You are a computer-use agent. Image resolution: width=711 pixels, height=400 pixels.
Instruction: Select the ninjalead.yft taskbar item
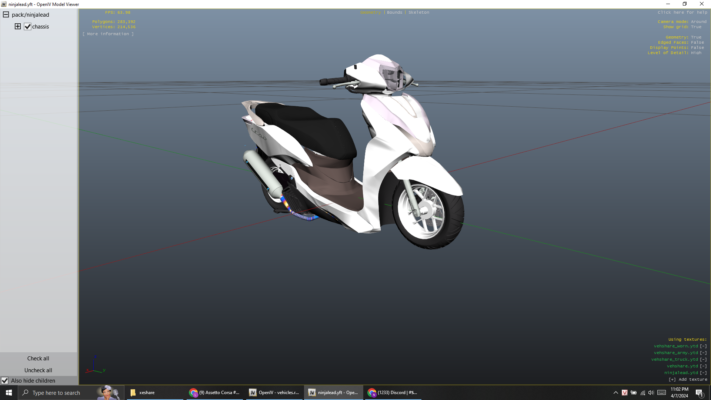click(332, 393)
